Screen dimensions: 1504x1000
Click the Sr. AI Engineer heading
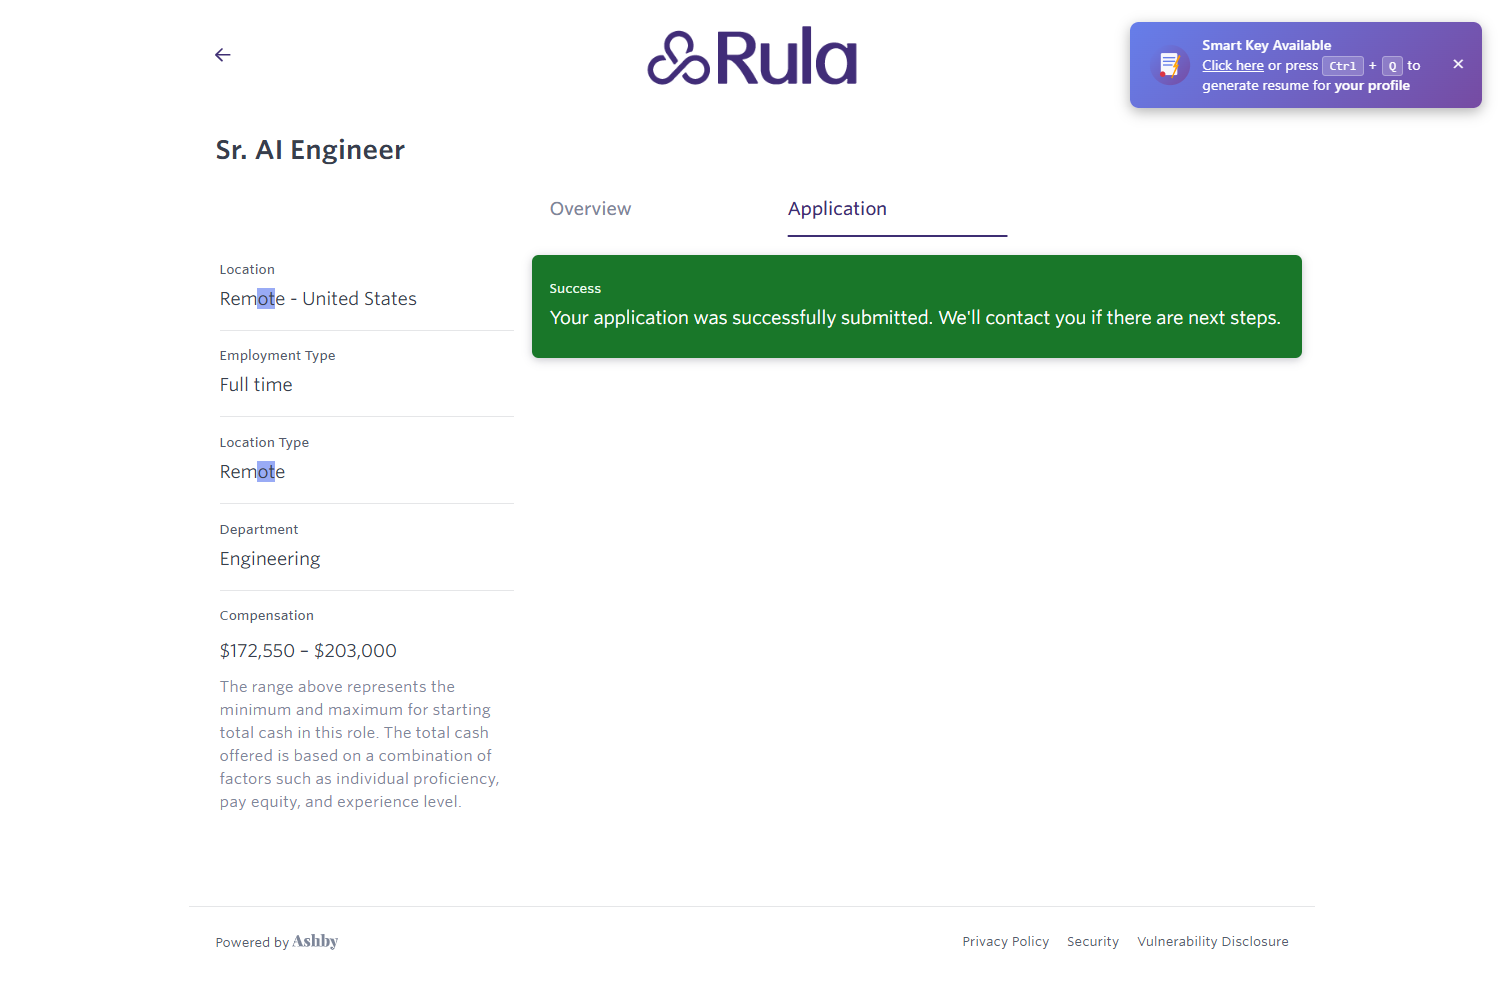click(310, 150)
